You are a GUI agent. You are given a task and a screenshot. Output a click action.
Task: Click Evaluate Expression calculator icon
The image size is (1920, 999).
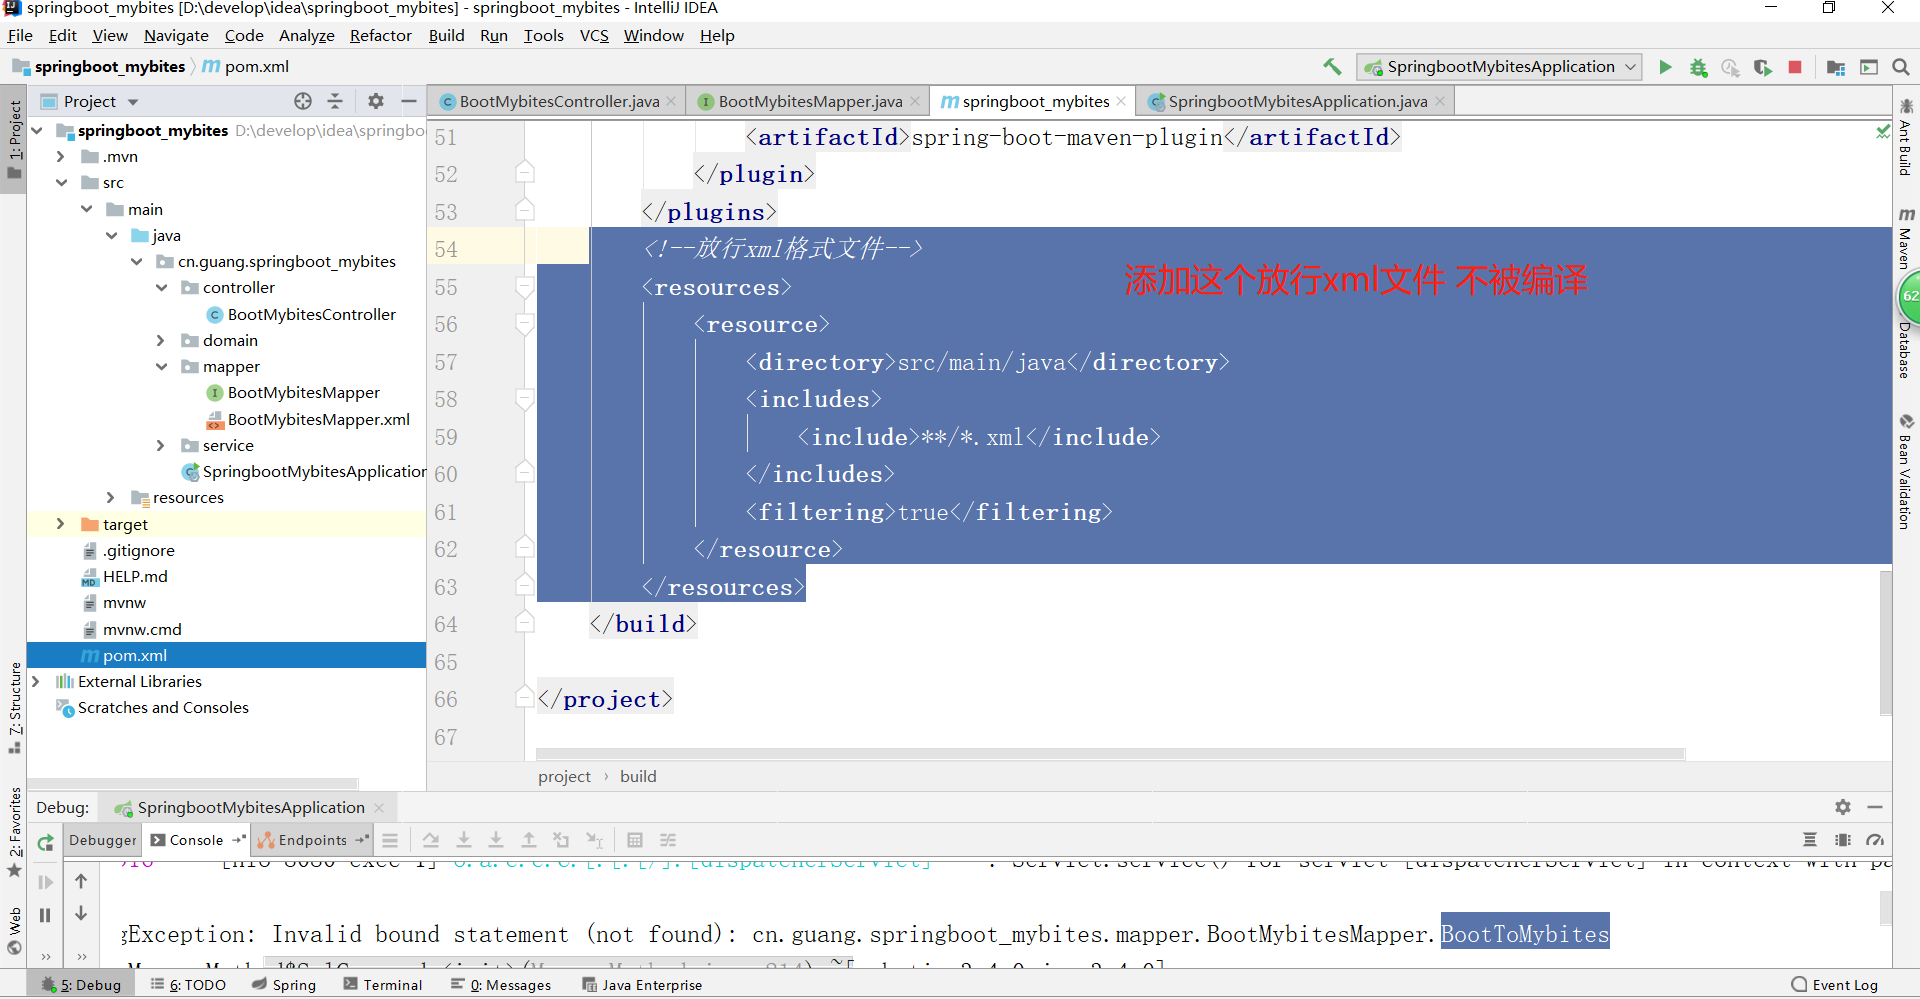tap(634, 840)
